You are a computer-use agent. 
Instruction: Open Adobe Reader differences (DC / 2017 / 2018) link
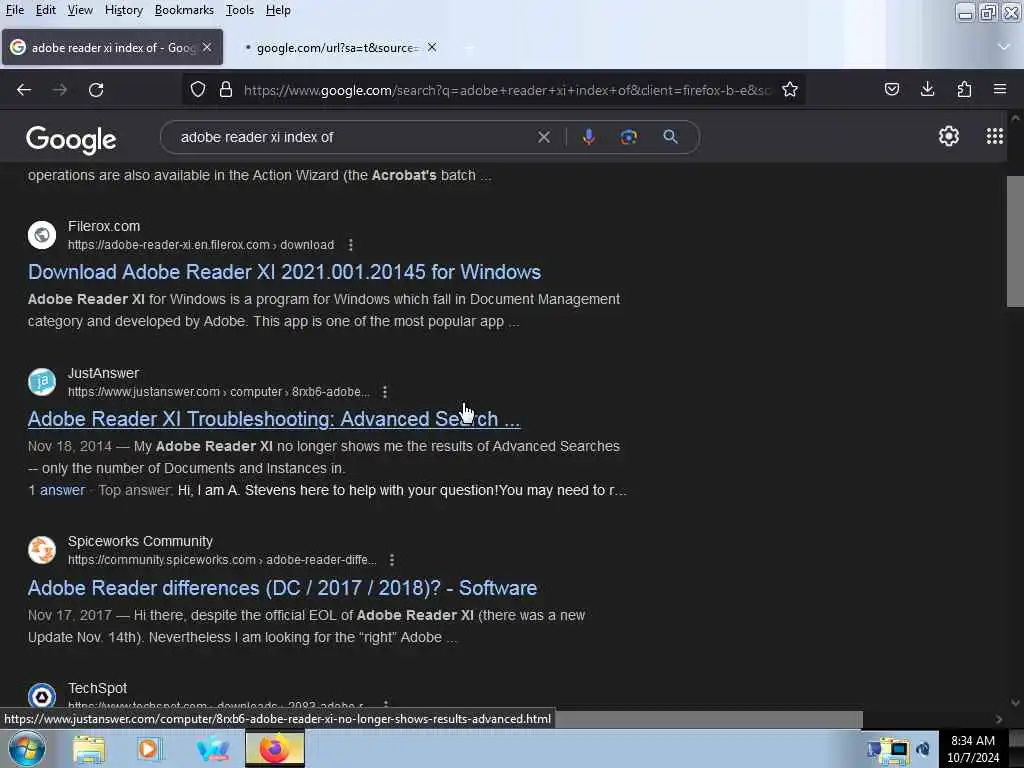pyautogui.click(x=282, y=588)
